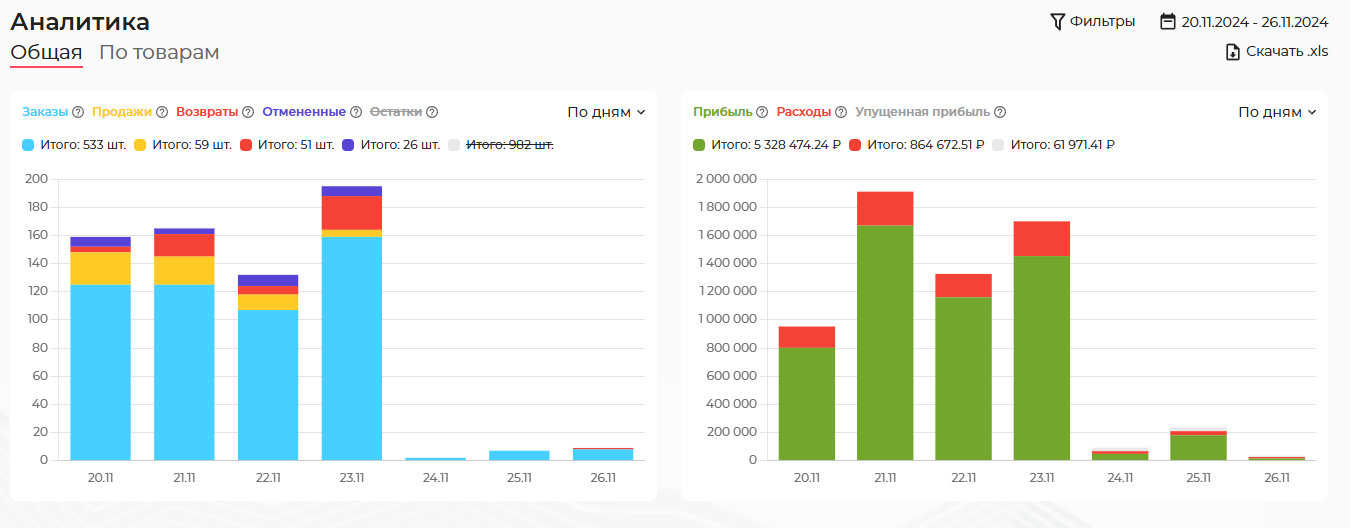Click the 21.11 green profit bar

click(885, 342)
